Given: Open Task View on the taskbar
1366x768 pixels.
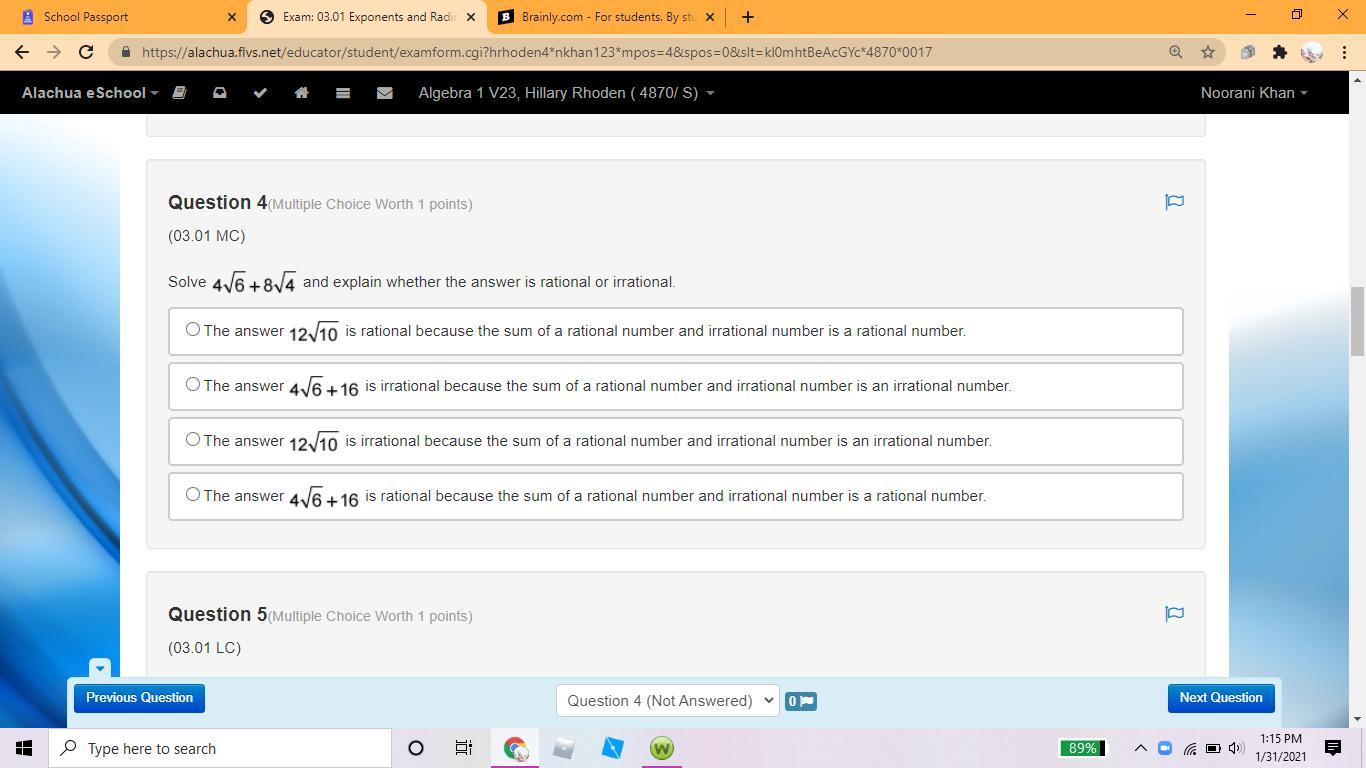Looking at the screenshot, I should pos(464,748).
